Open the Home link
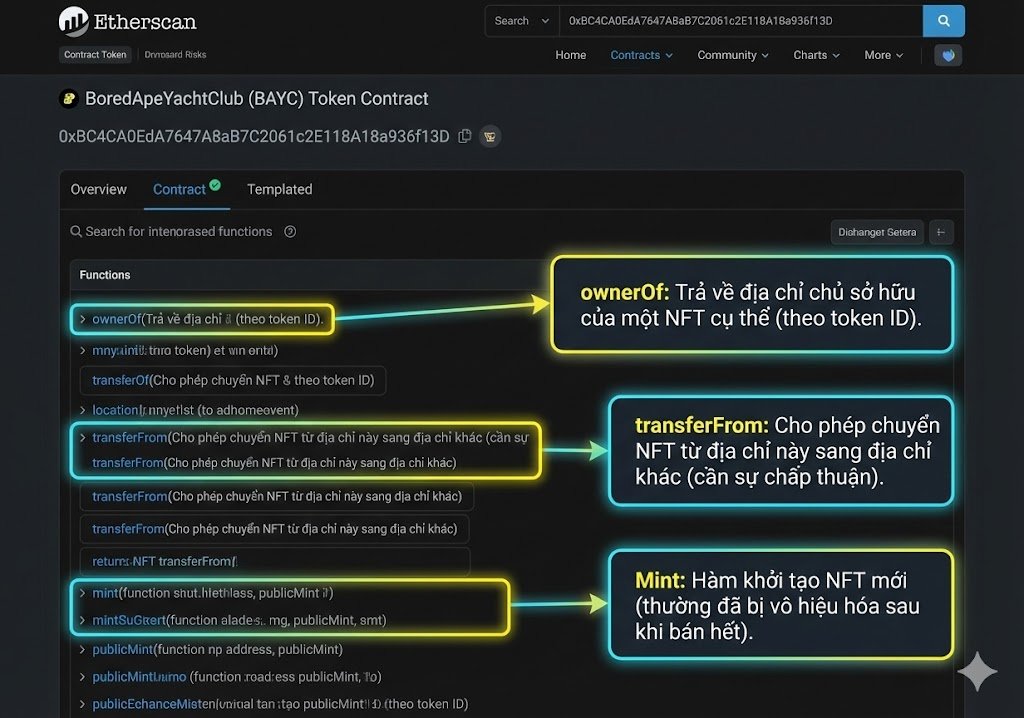The image size is (1024, 718). 571,55
